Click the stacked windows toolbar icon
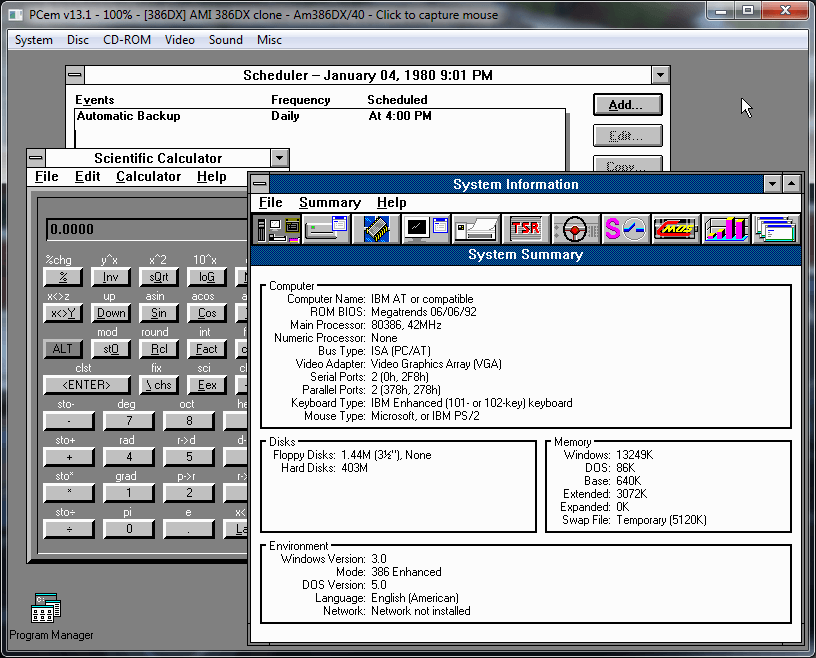Viewport: 816px width, 658px height. [x=775, y=229]
